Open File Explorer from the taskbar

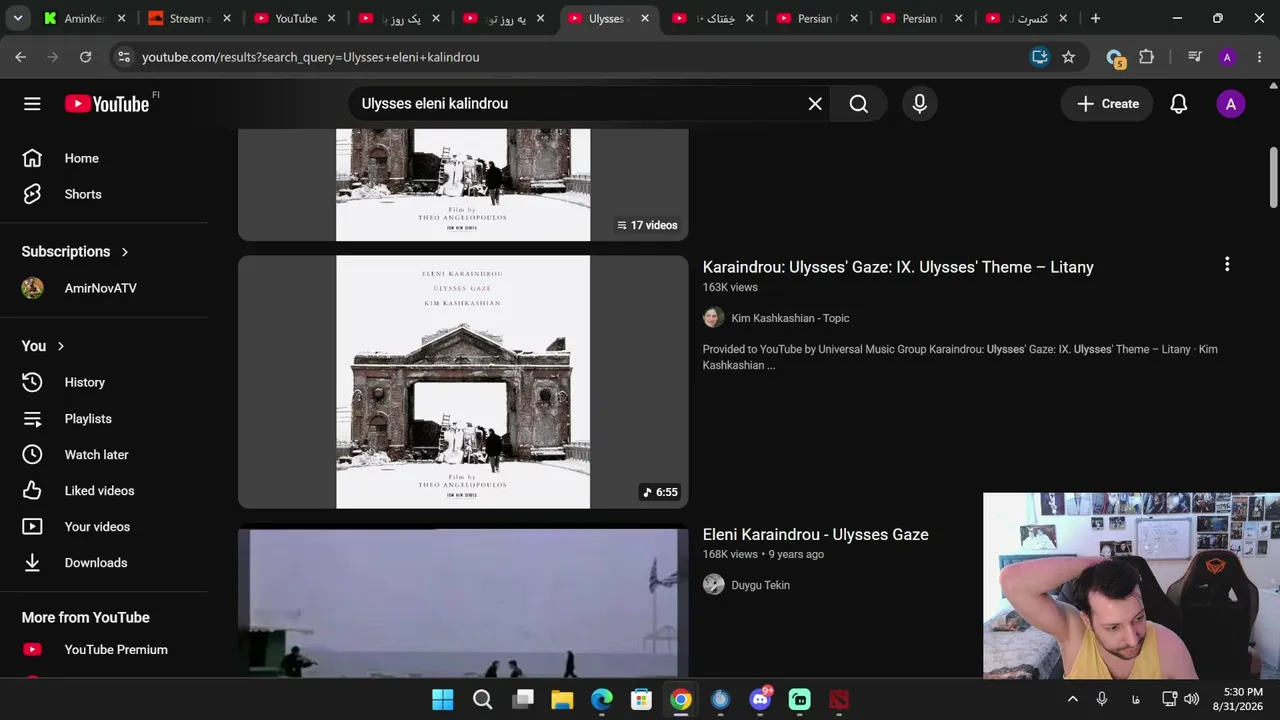point(562,699)
